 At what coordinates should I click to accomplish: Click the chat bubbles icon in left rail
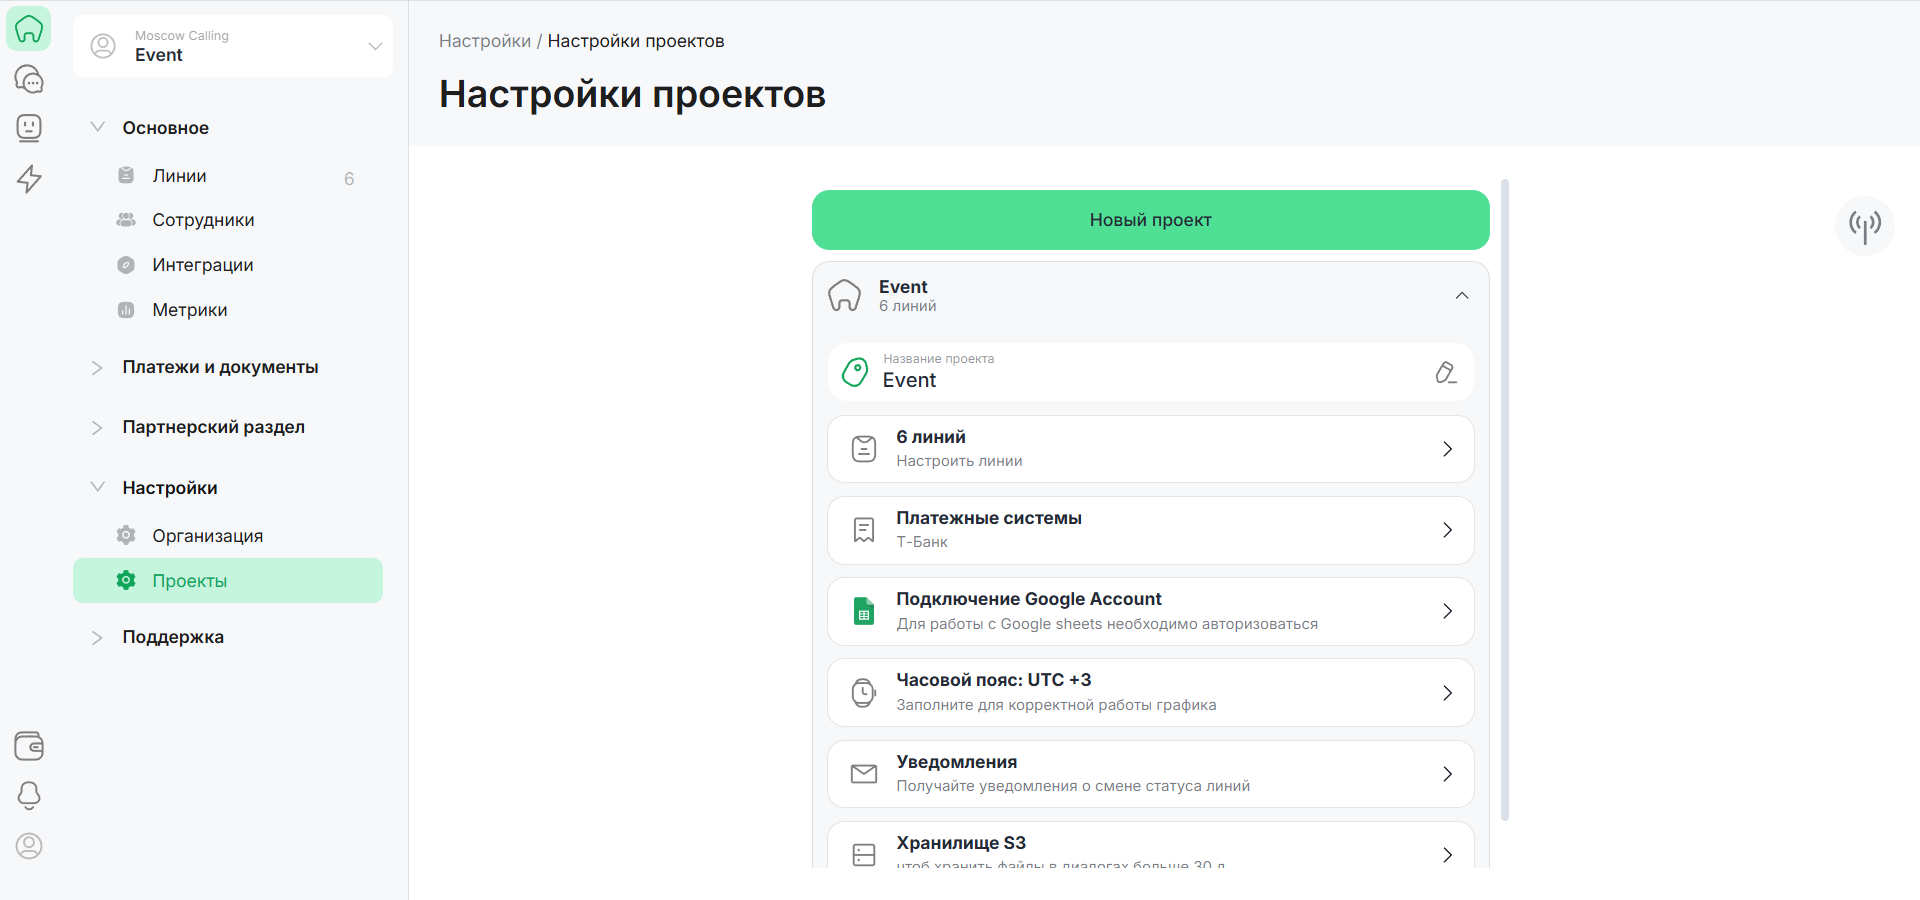click(x=29, y=79)
